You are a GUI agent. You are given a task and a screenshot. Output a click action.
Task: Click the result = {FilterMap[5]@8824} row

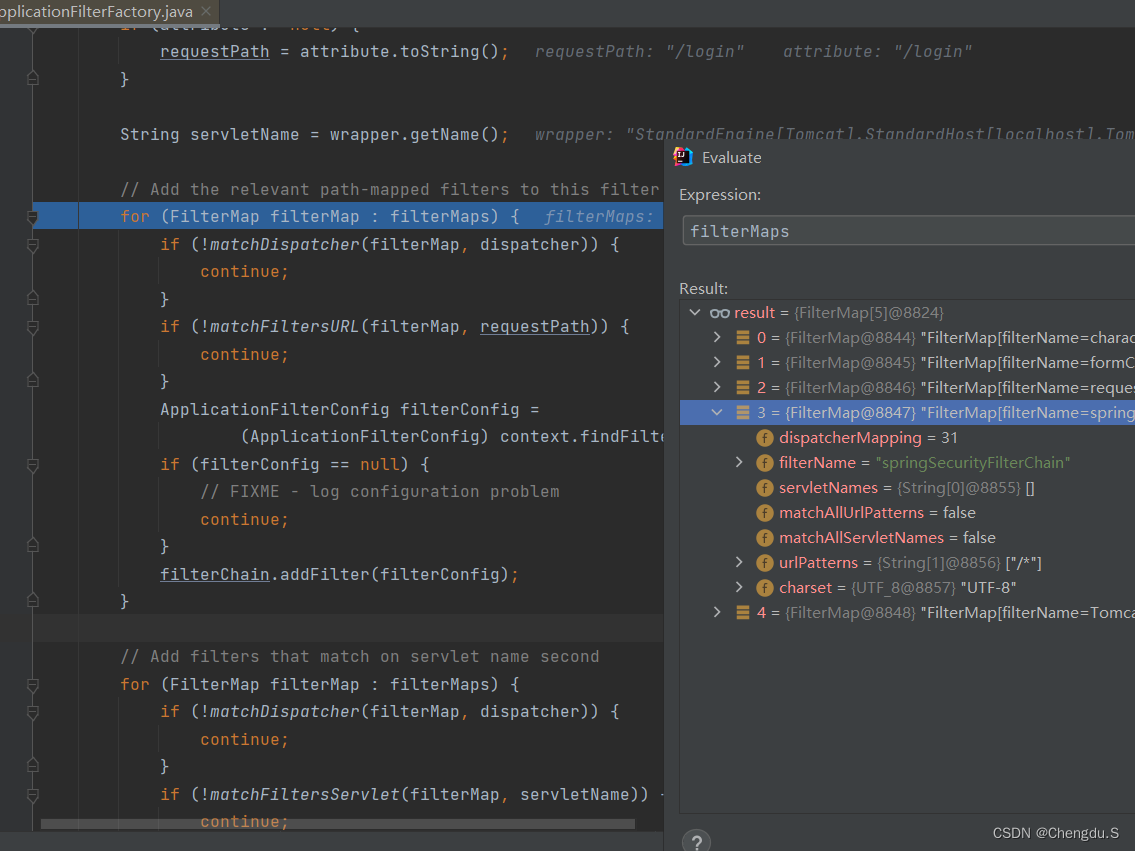908,313
